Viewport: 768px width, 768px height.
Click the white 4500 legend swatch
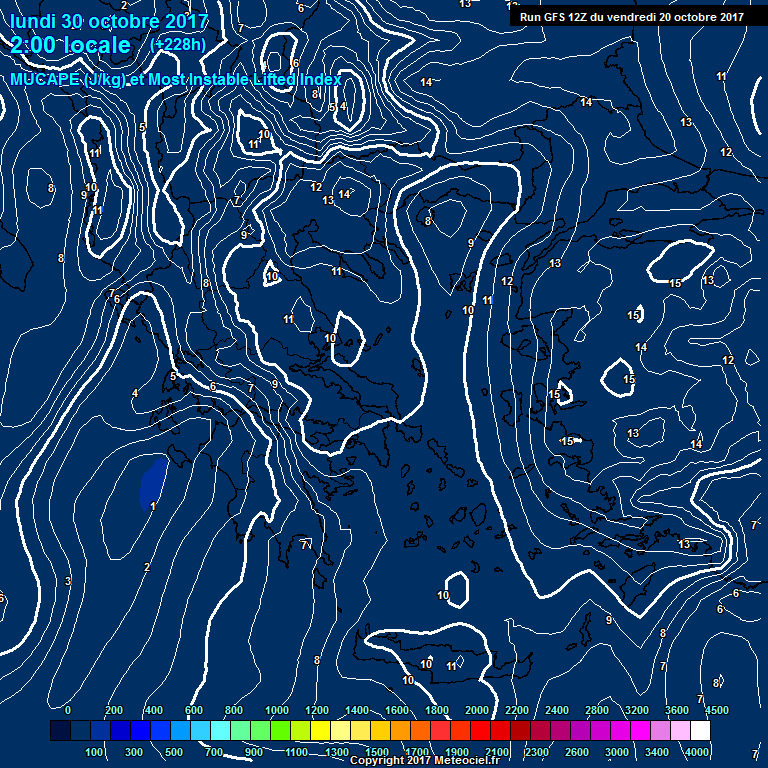[x=700, y=731]
